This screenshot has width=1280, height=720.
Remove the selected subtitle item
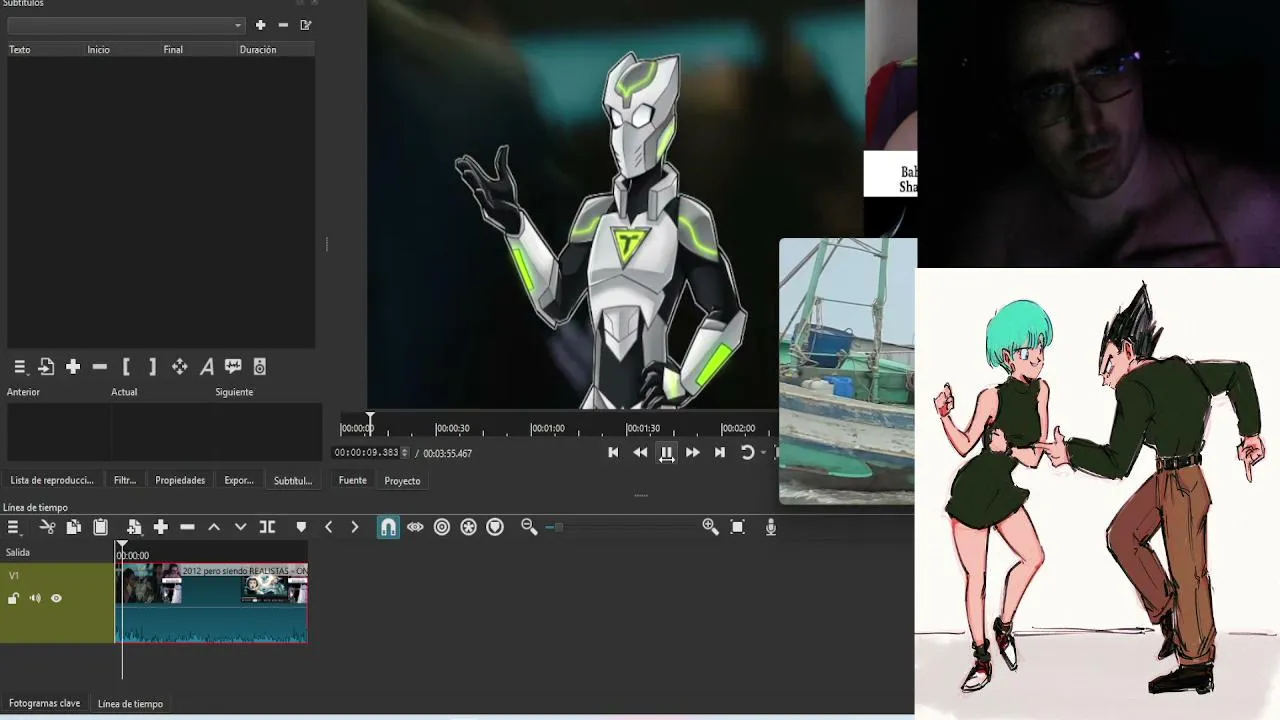100,367
